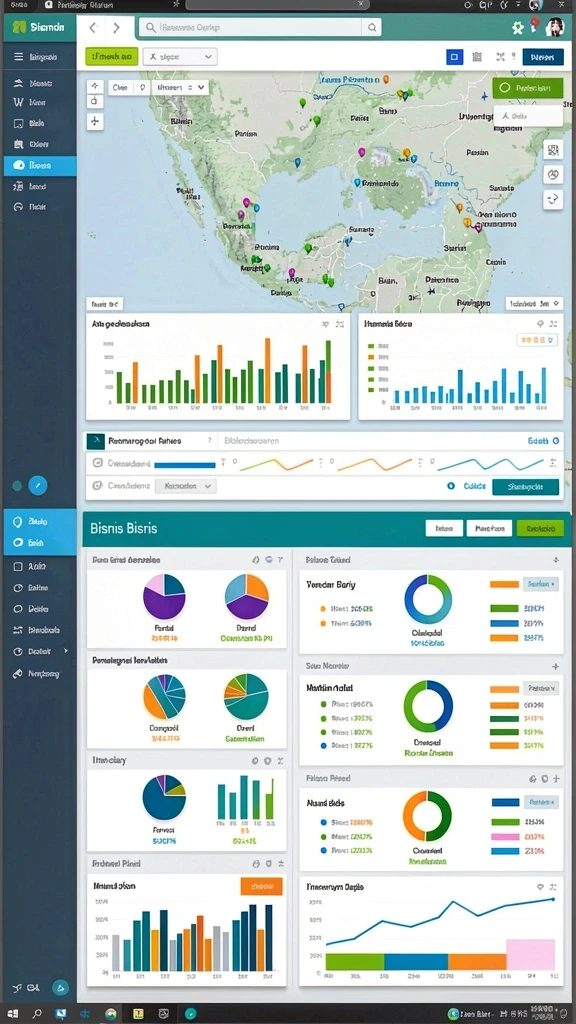576x1024 pixels.
Task: Open the user avatar in the top-right corner
Action: click(x=555, y=27)
